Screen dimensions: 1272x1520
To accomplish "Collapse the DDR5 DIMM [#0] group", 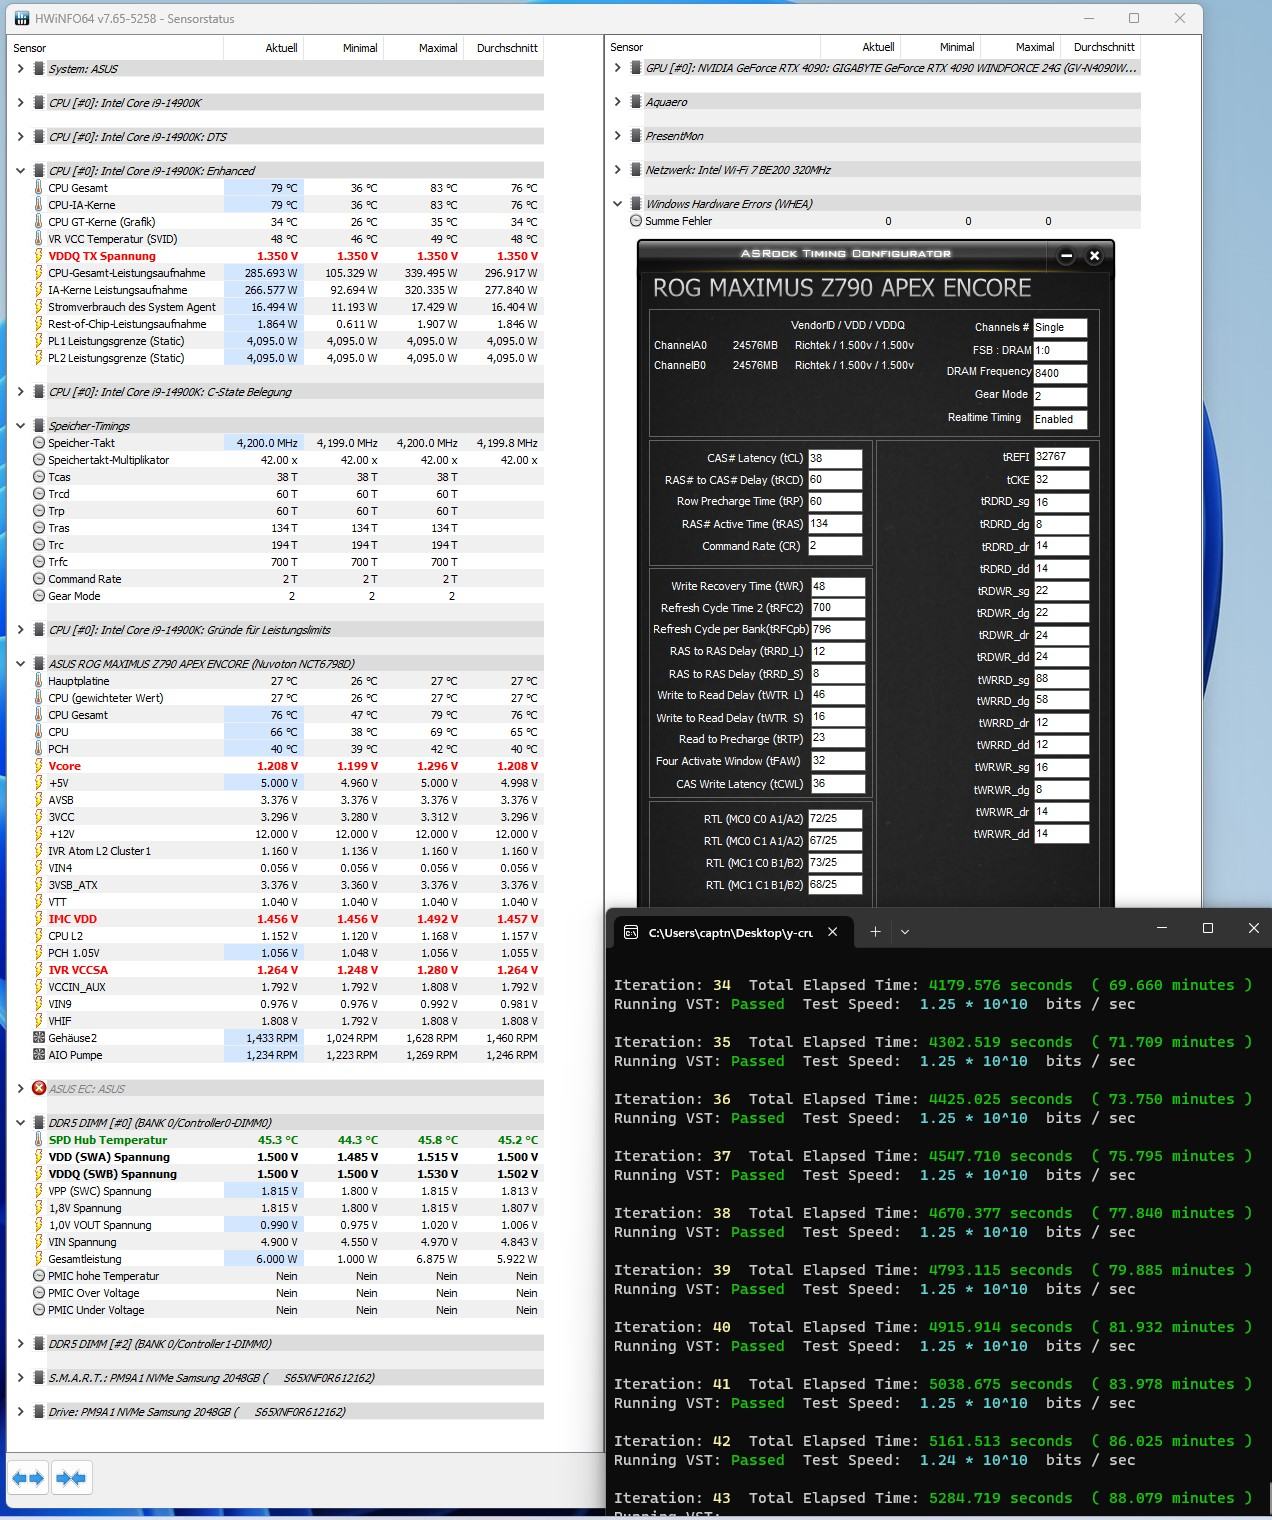I will (20, 1123).
